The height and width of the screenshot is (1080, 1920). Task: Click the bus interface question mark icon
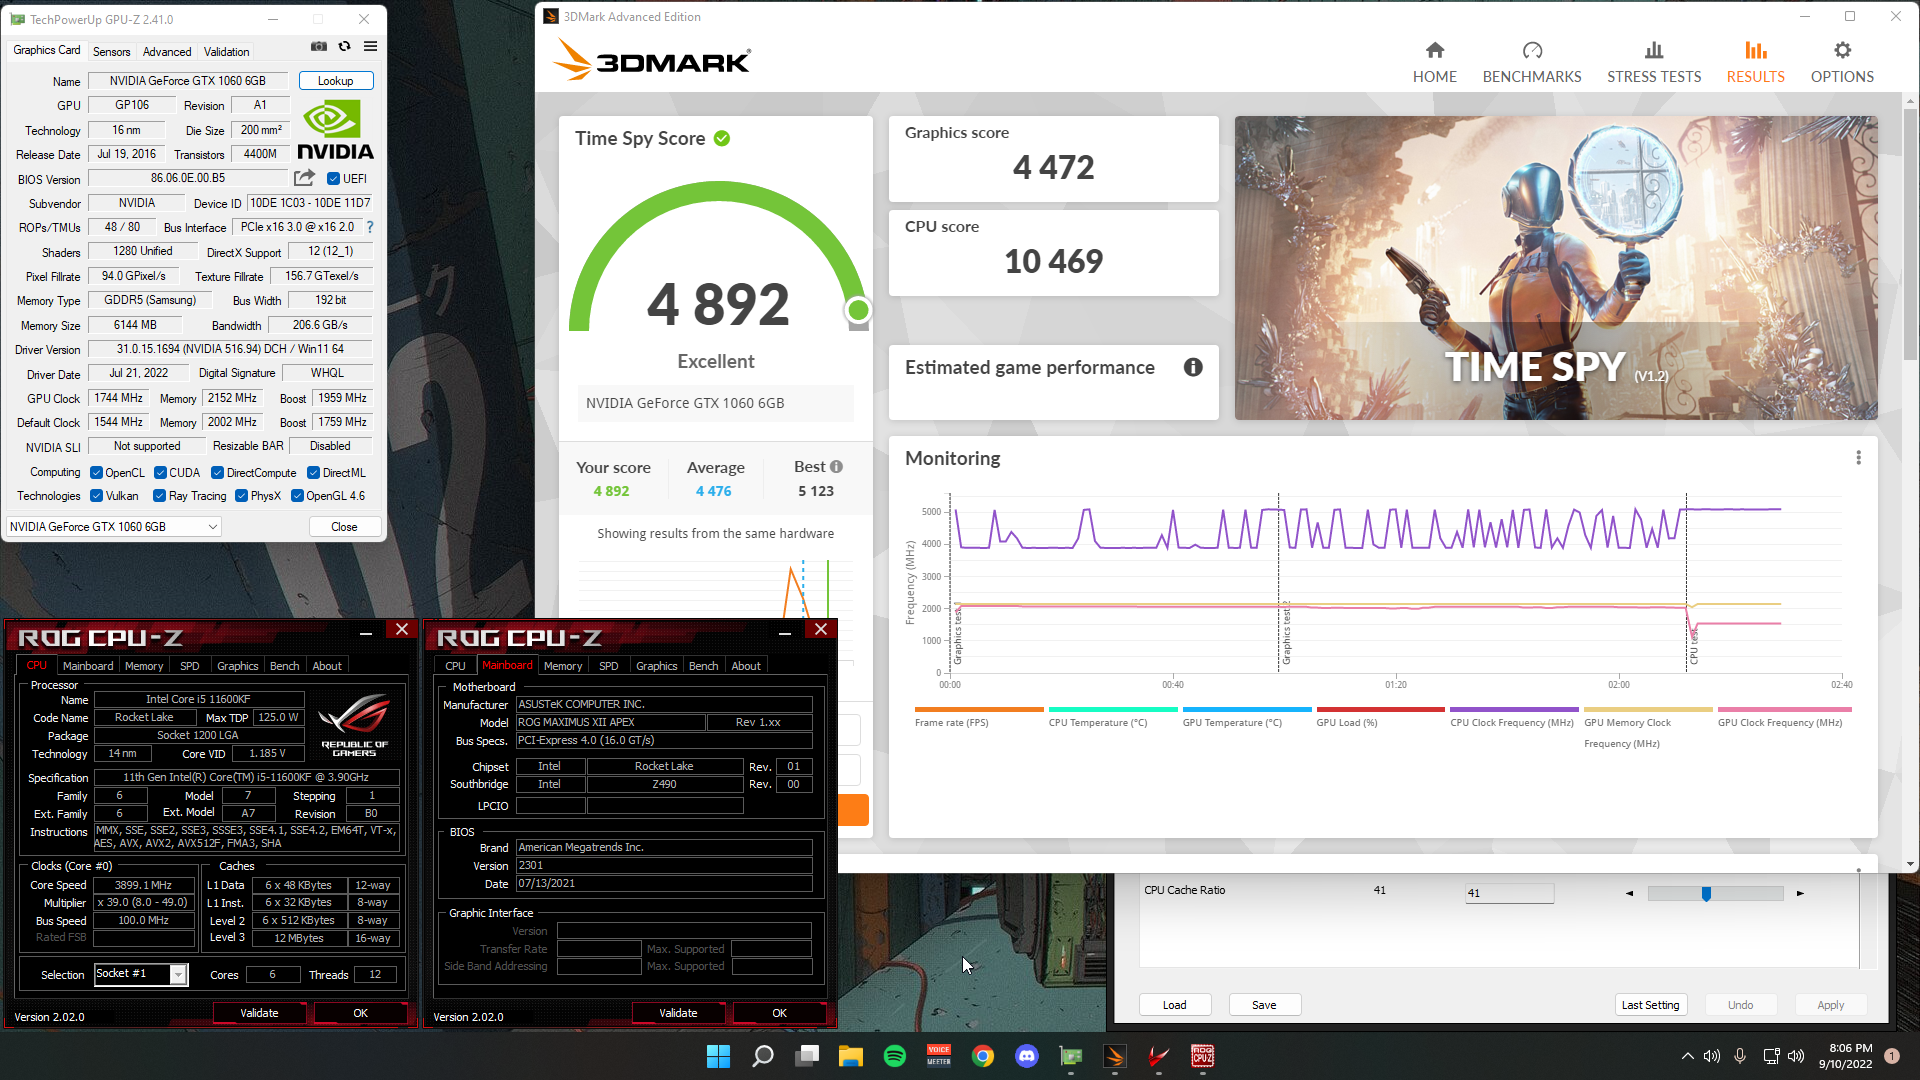(370, 227)
